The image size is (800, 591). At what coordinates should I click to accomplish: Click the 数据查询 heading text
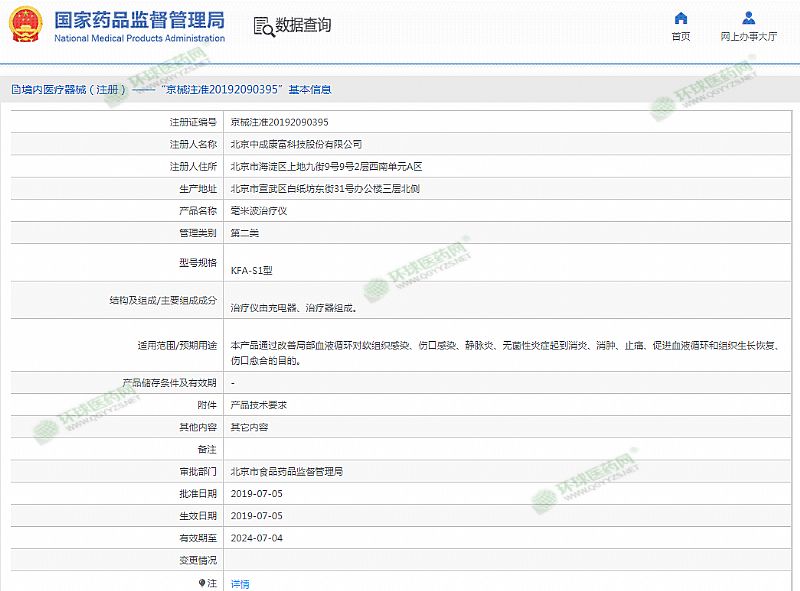click(x=303, y=25)
